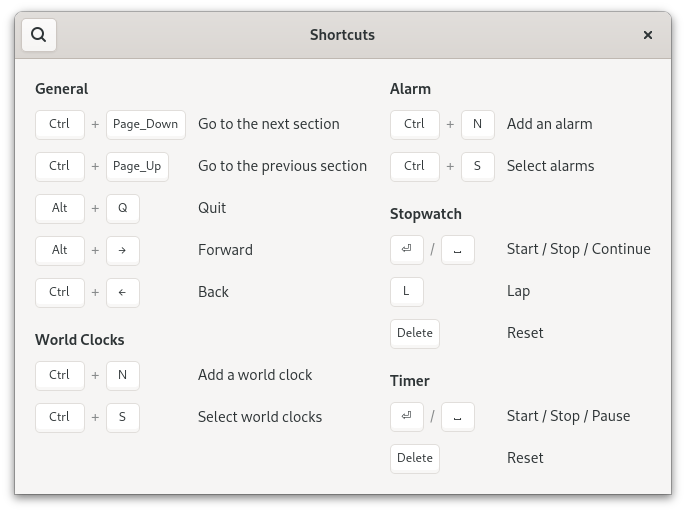The width and height of the screenshot is (686, 512).
Task: Click the "Go to the next section" label
Action: (269, 124)
